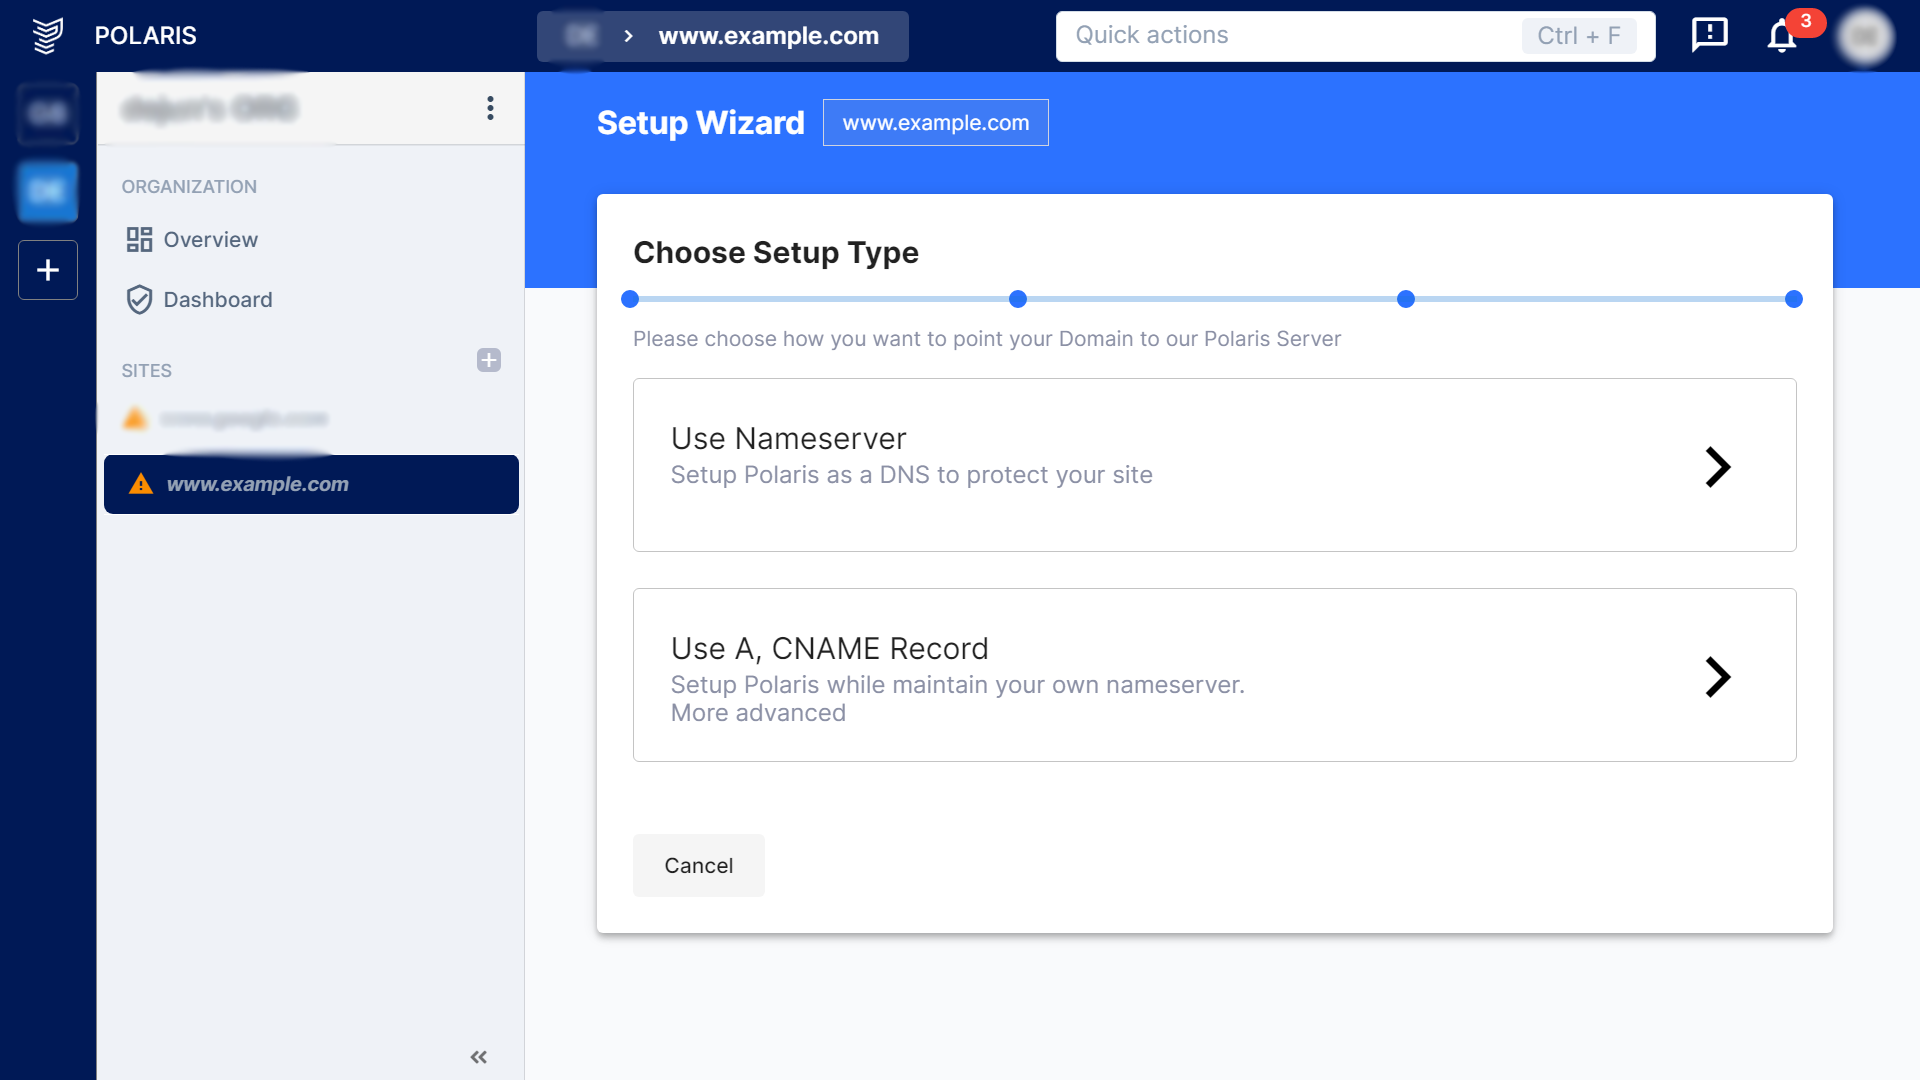Click www.example.com in top breadcrumb
The image size is (1920, 1080).
pos(768,36)
